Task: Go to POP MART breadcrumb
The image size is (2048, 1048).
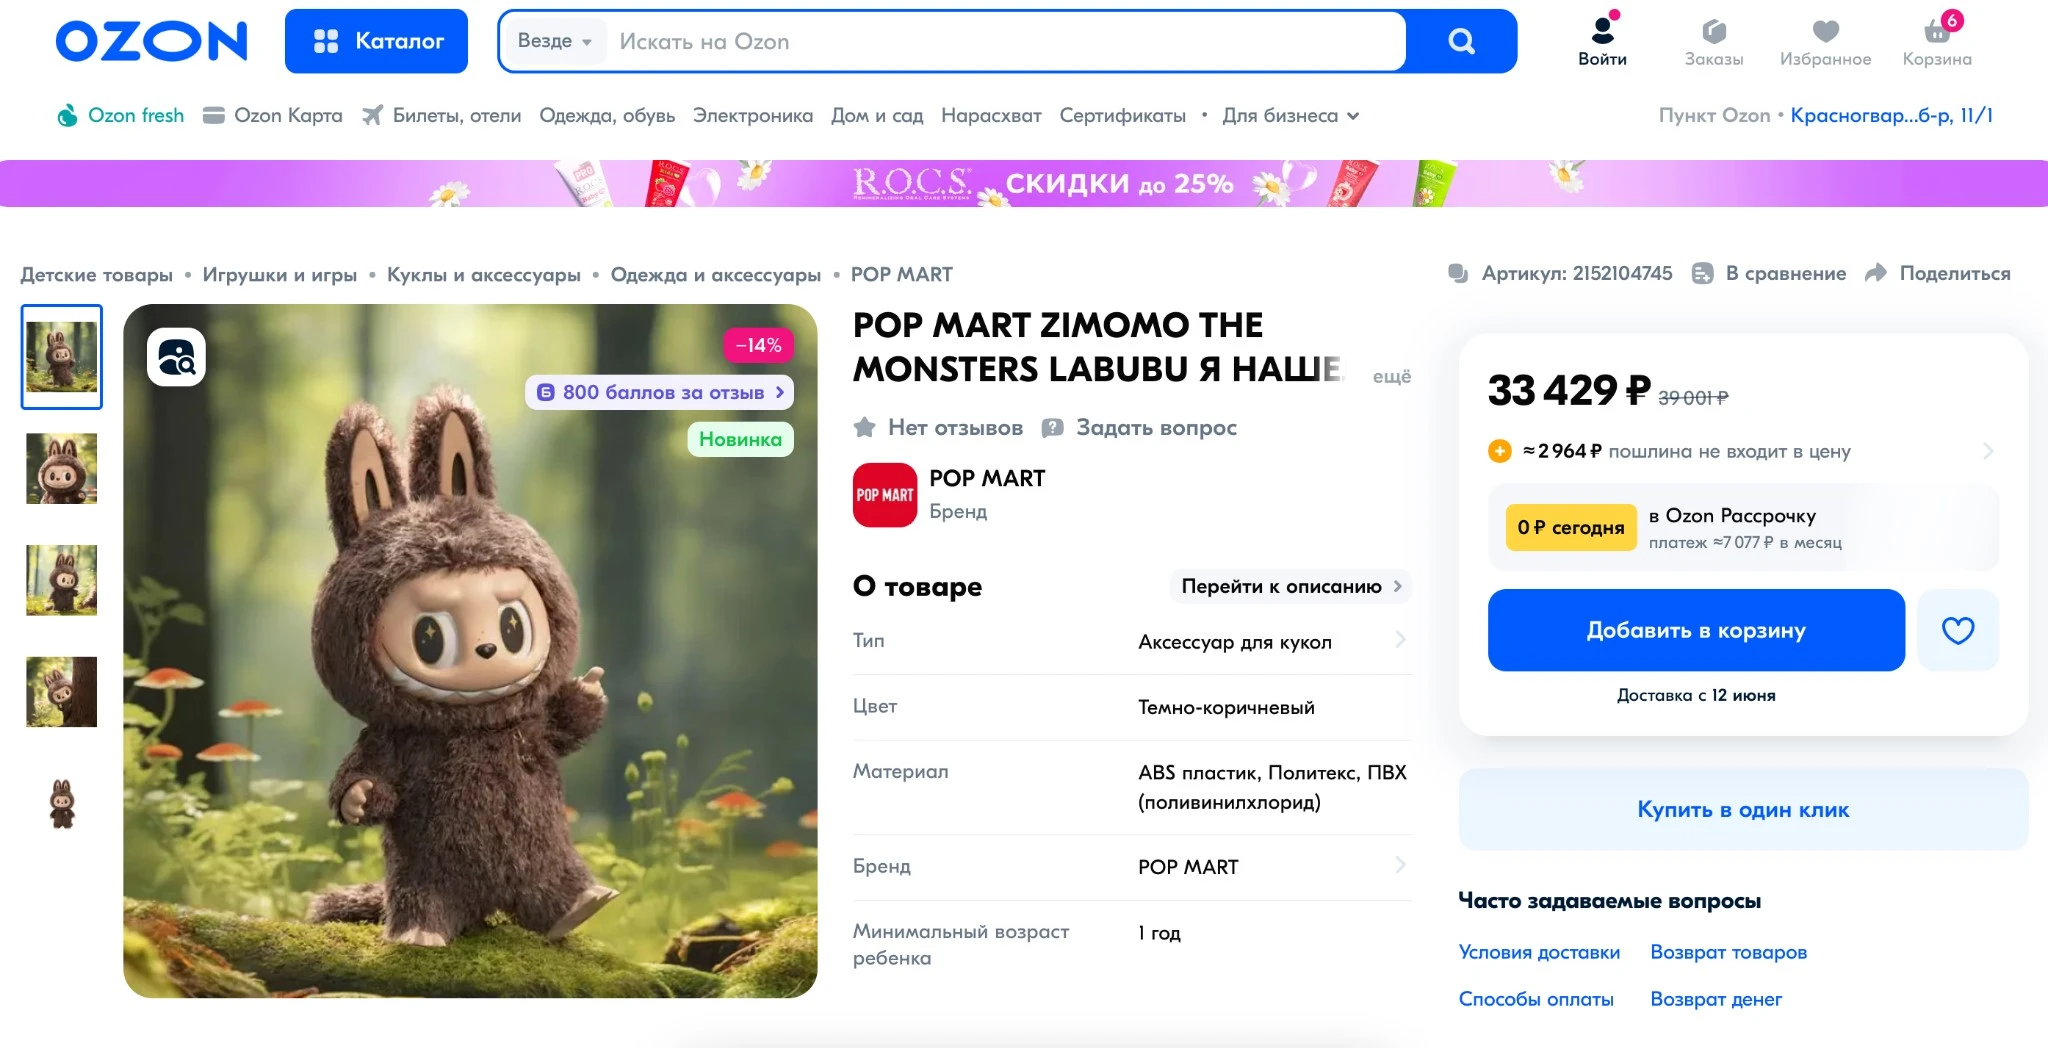Action: [x=901, y=274]
